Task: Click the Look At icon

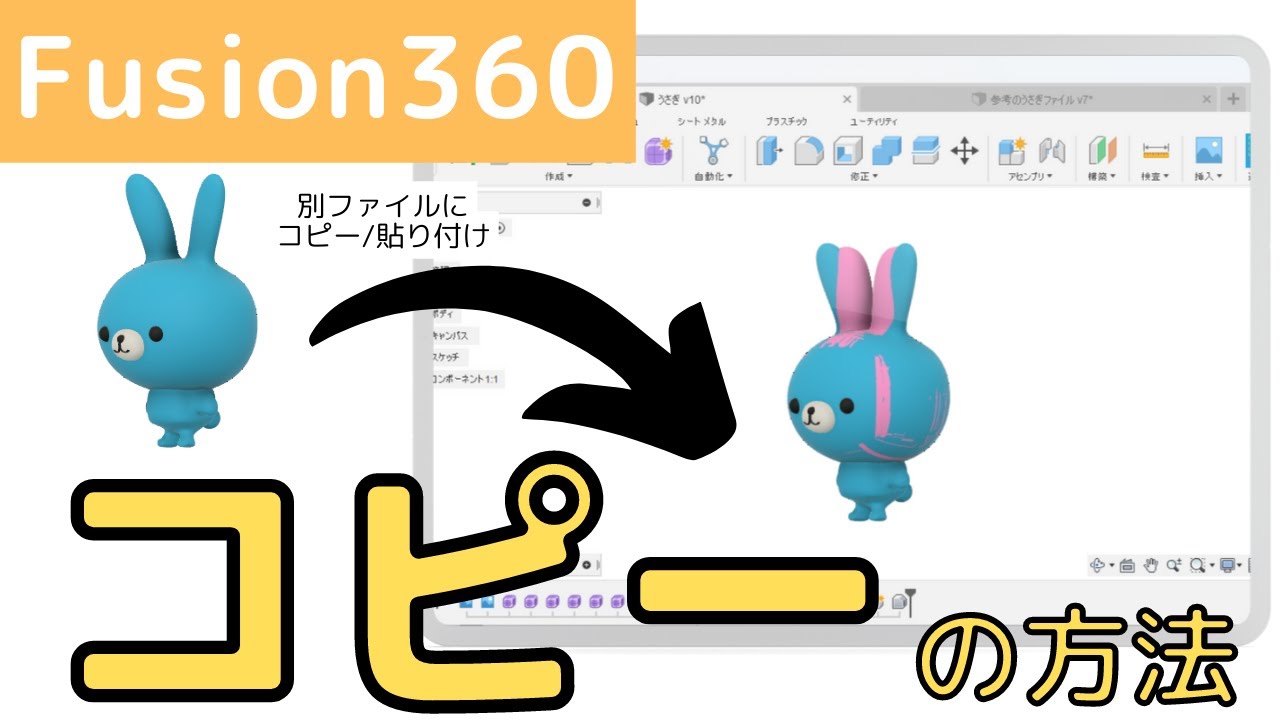Action: click(1127, 566)
